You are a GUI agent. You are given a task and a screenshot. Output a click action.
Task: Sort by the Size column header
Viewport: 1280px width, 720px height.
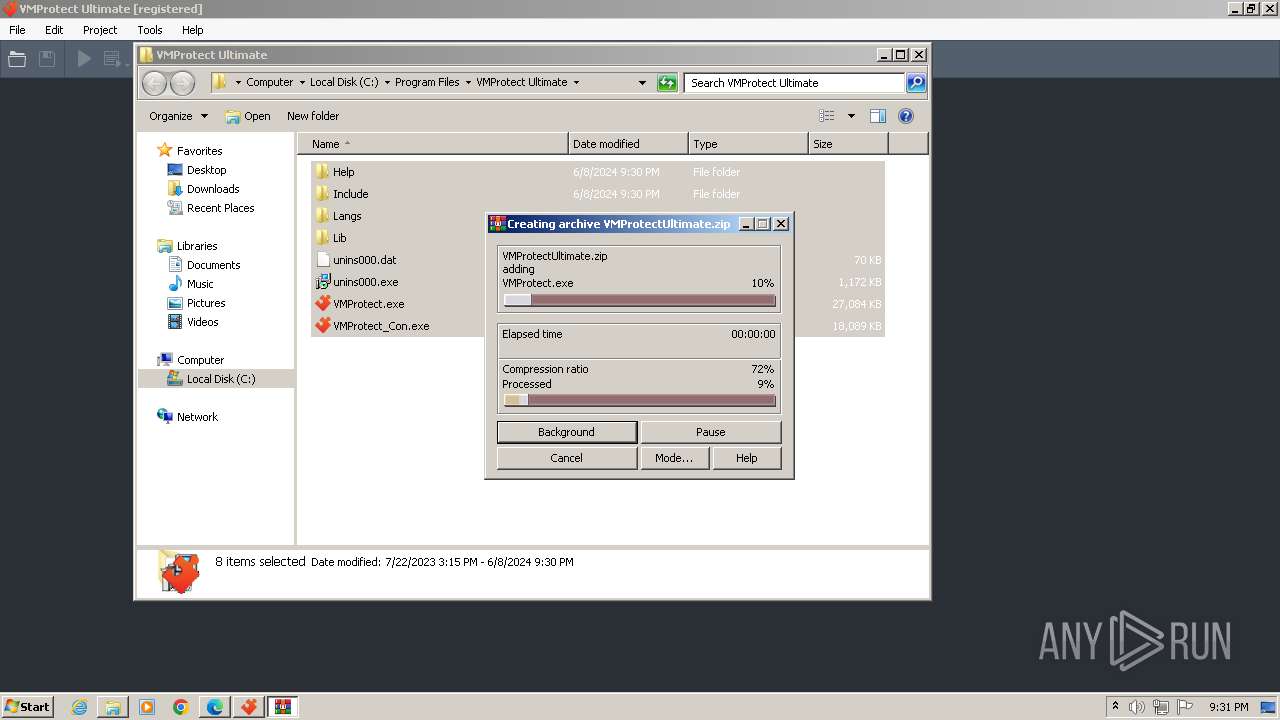[x=848, y=144]
